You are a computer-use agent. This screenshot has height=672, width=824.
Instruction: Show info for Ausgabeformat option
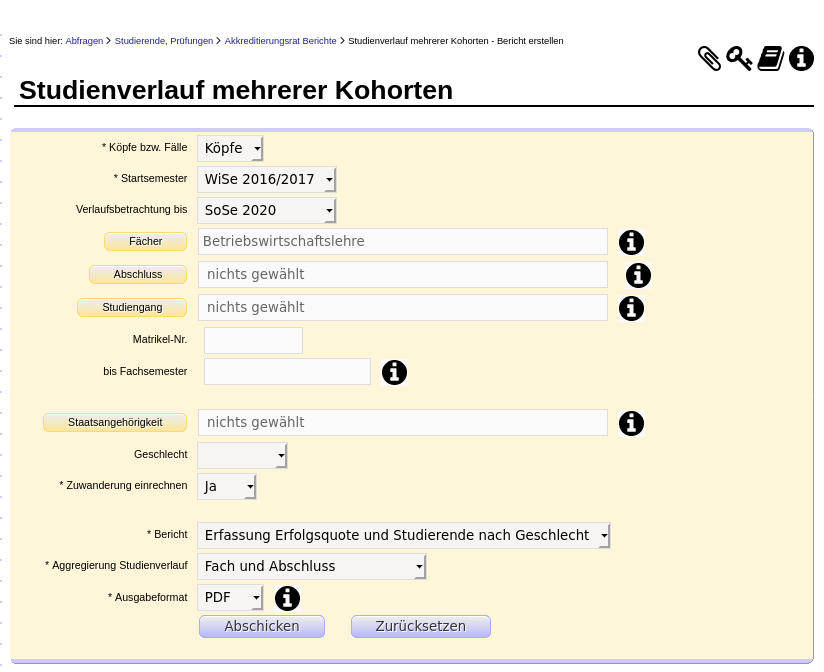[x=287, y=598]
